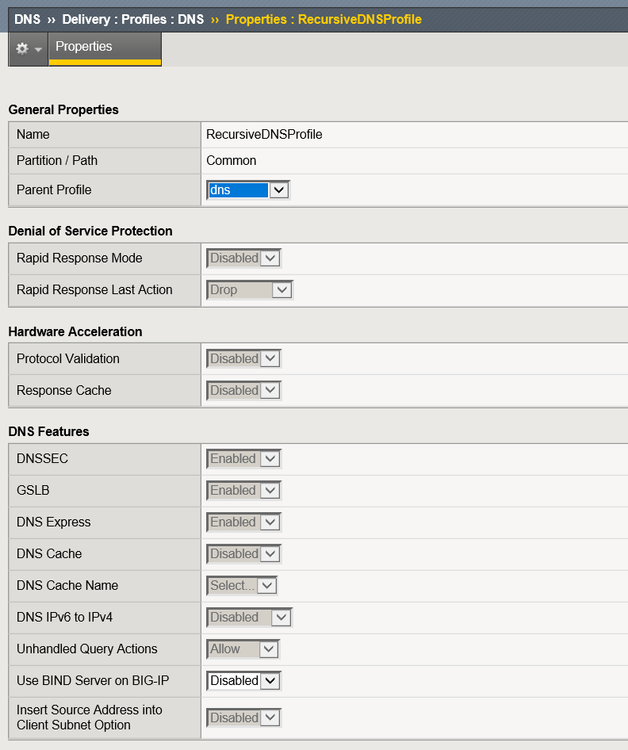Screen dimensions: 628x750
Task: Click the Properties : RecursiveDNSProfile breadcrumb text
Action: click(x=323, y=19)
